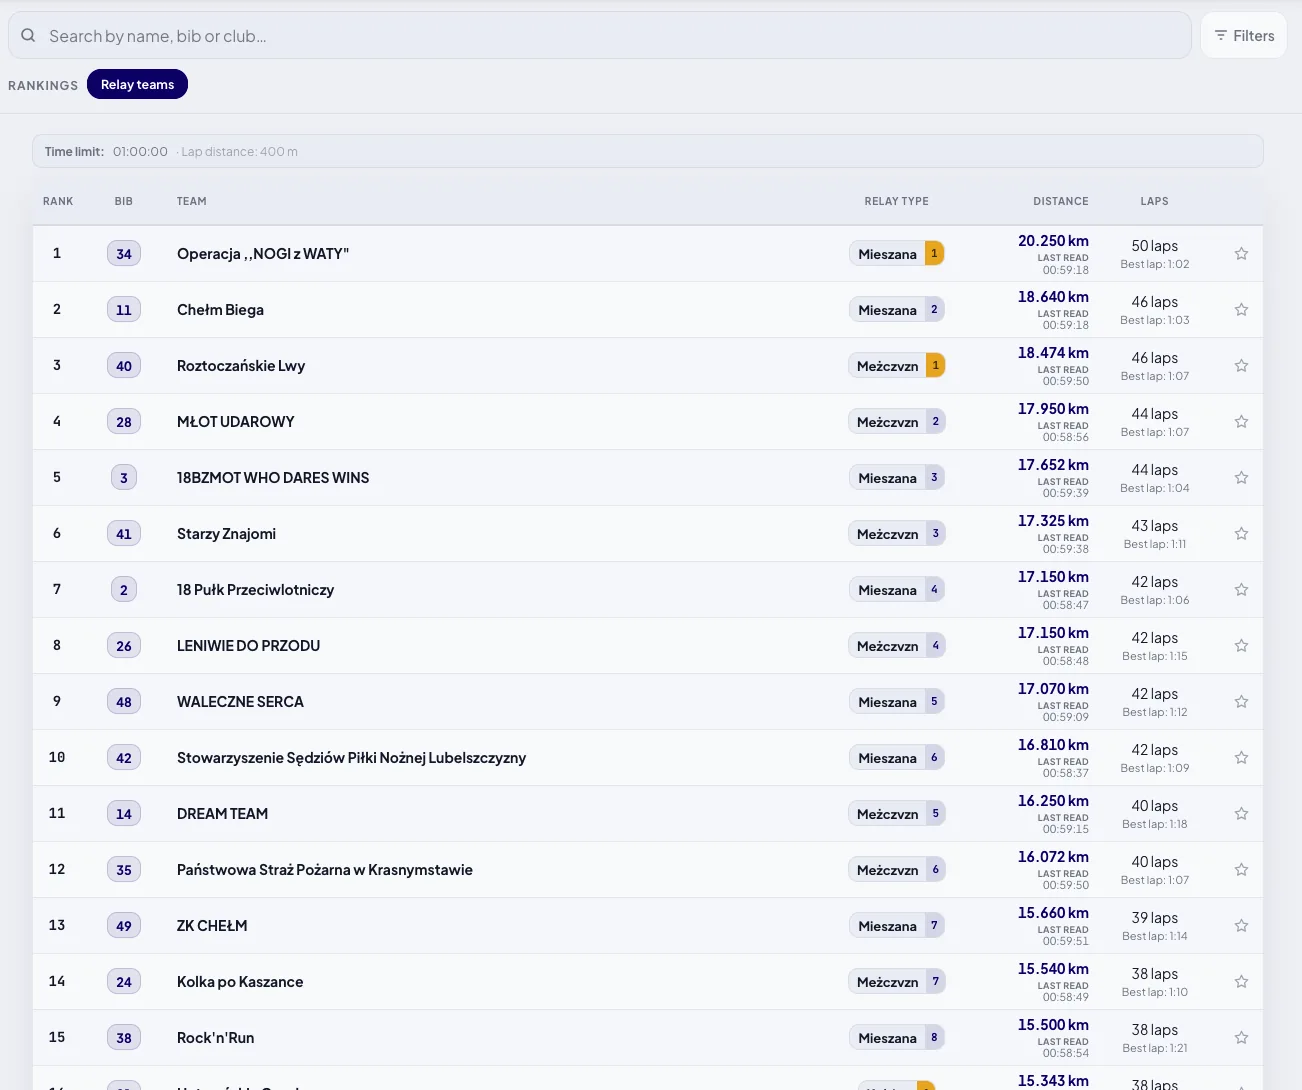Favorite Państwowa Straż Pożarna w Krasnymstawie
Screen dimensions: 1302x1090
click(1241, 870)
